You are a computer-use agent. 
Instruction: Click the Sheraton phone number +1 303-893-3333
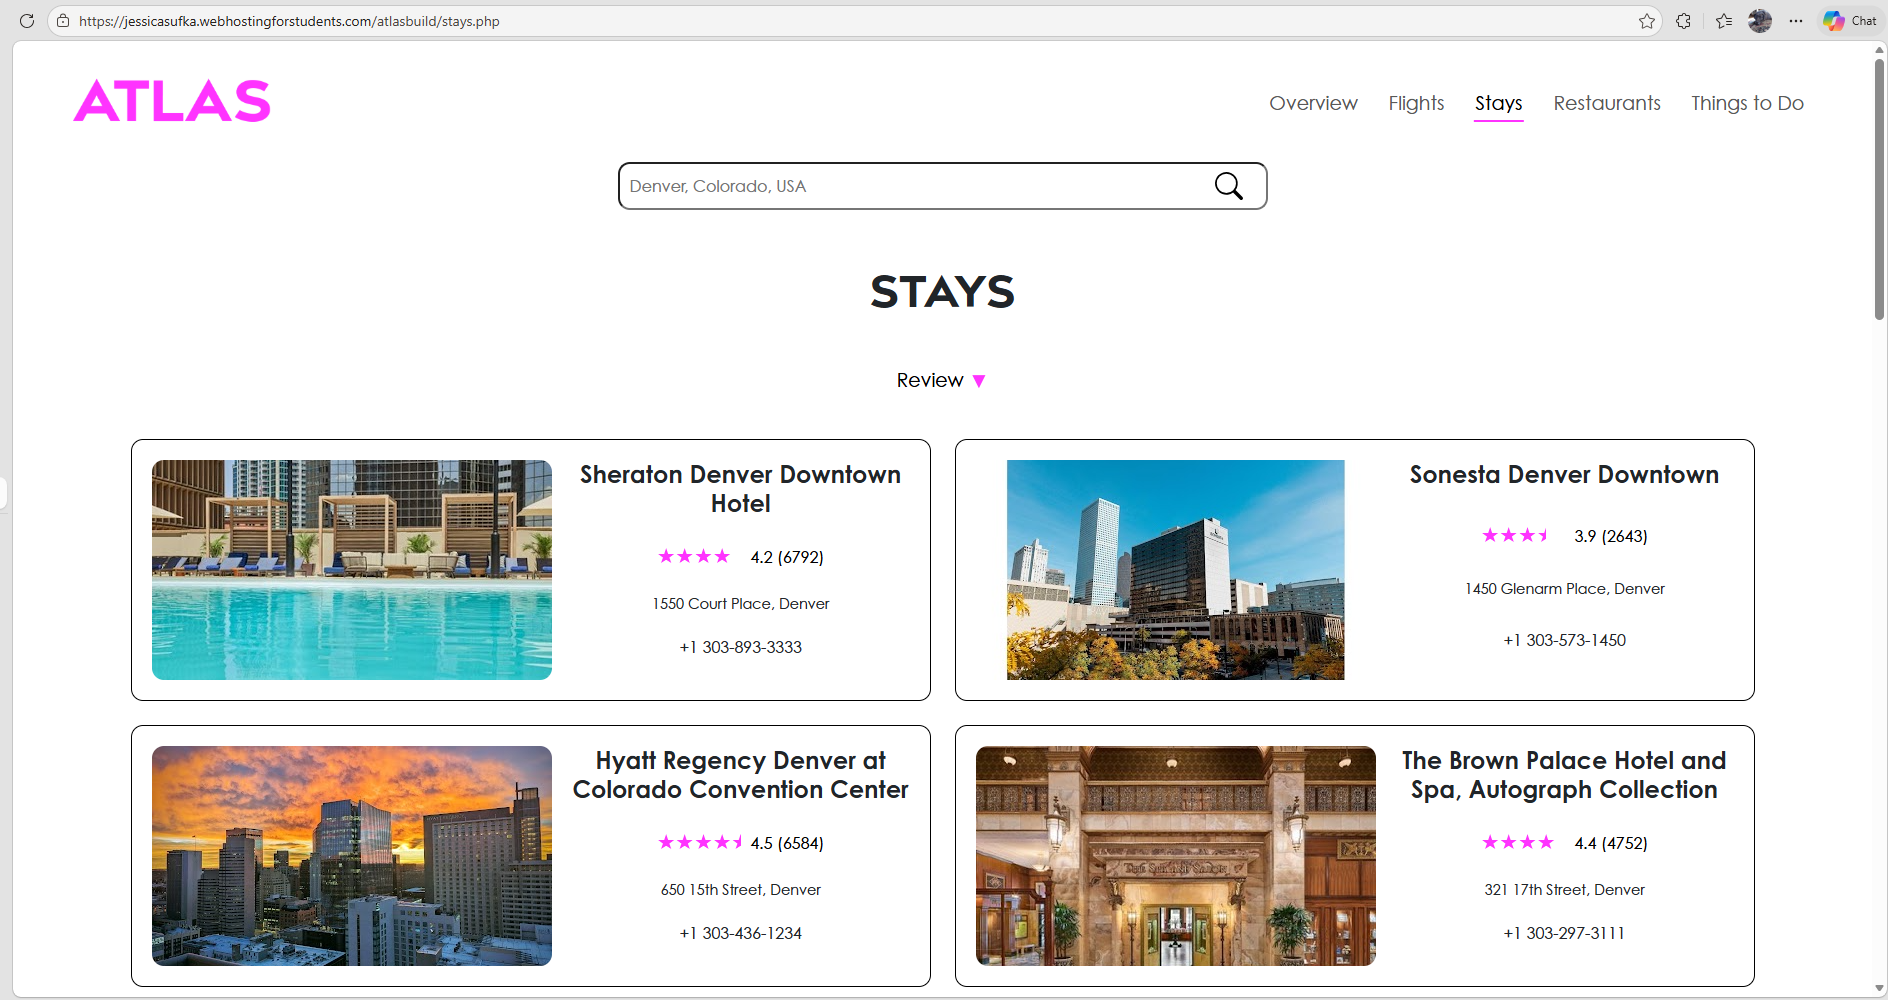(741, 647)
